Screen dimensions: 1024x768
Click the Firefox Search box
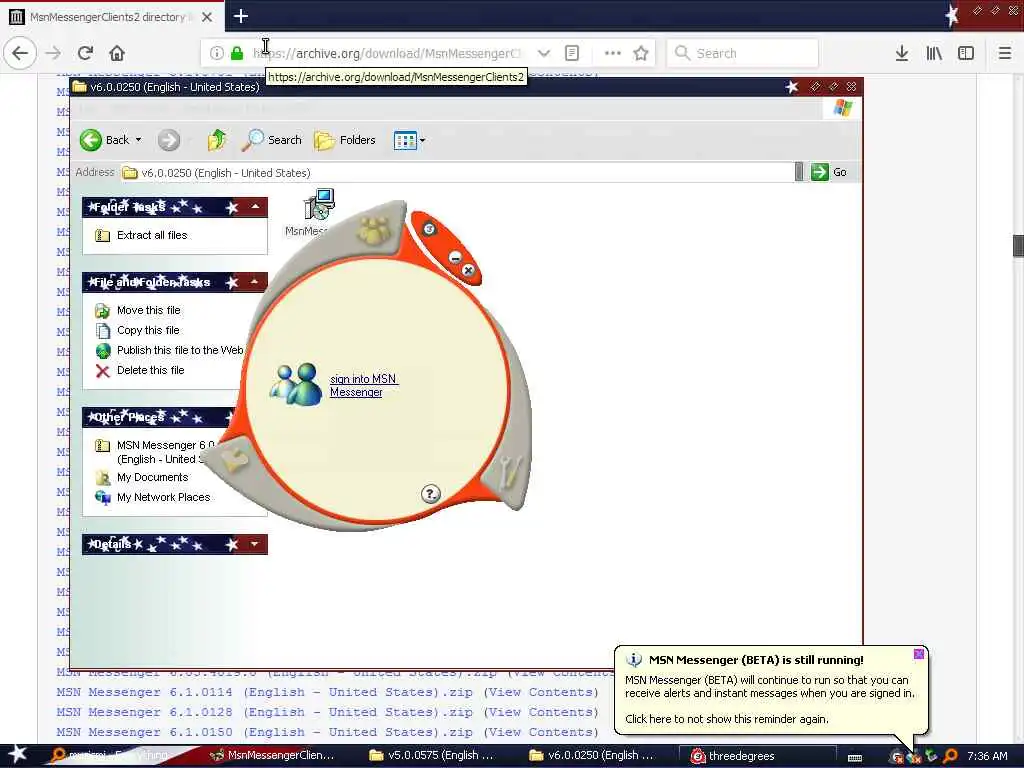[743, 53]
